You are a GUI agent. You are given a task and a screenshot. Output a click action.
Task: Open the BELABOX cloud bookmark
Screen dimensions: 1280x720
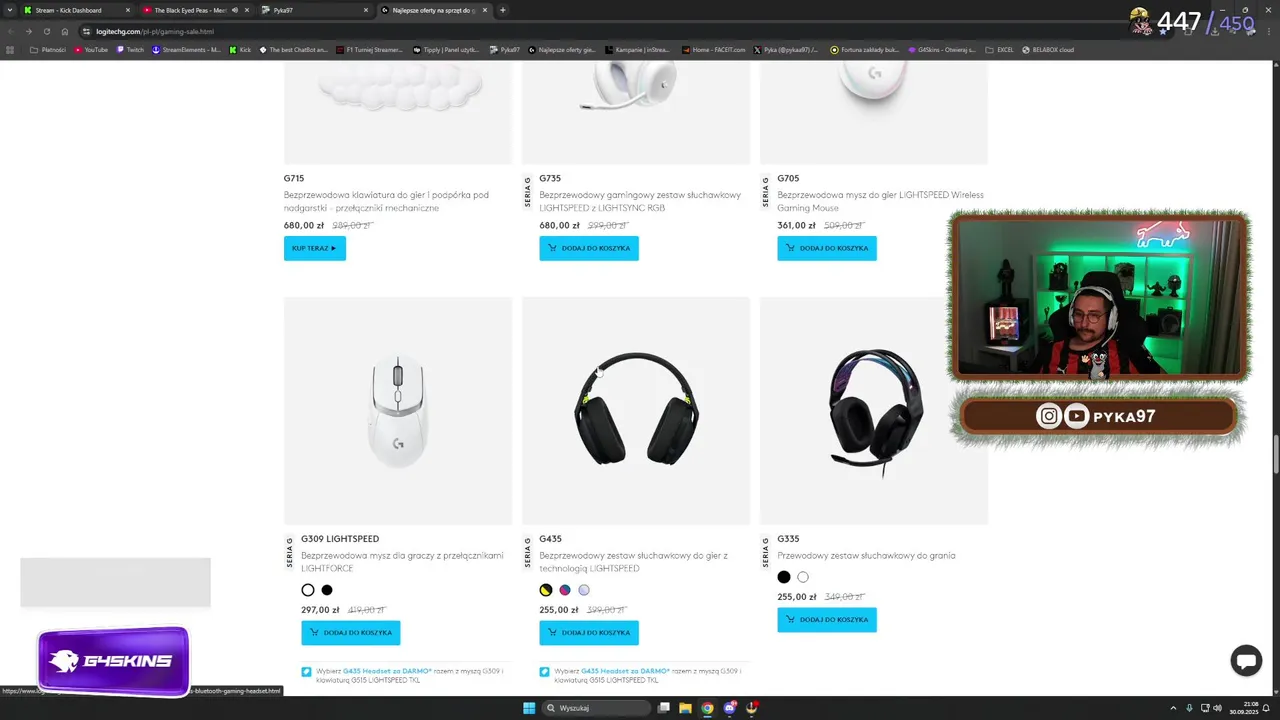tap(1047, 49)
